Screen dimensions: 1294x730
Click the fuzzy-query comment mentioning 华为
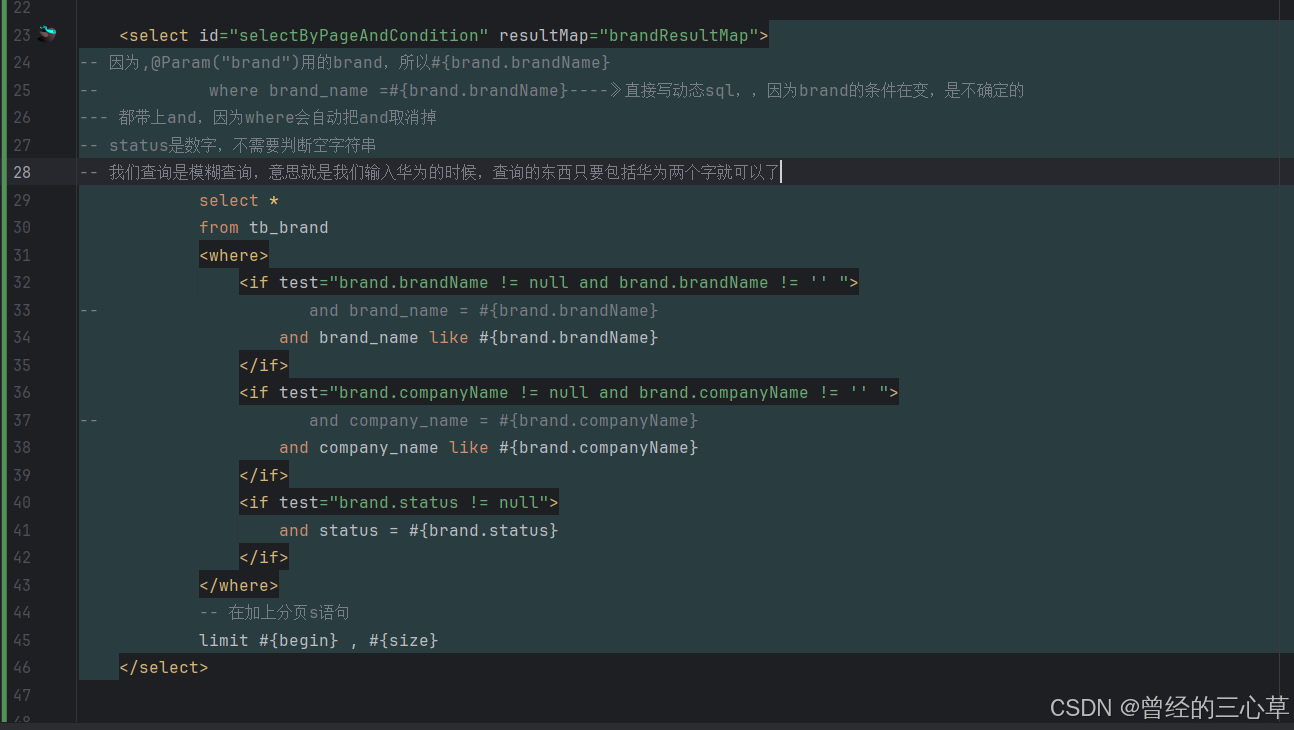(430, 173)
